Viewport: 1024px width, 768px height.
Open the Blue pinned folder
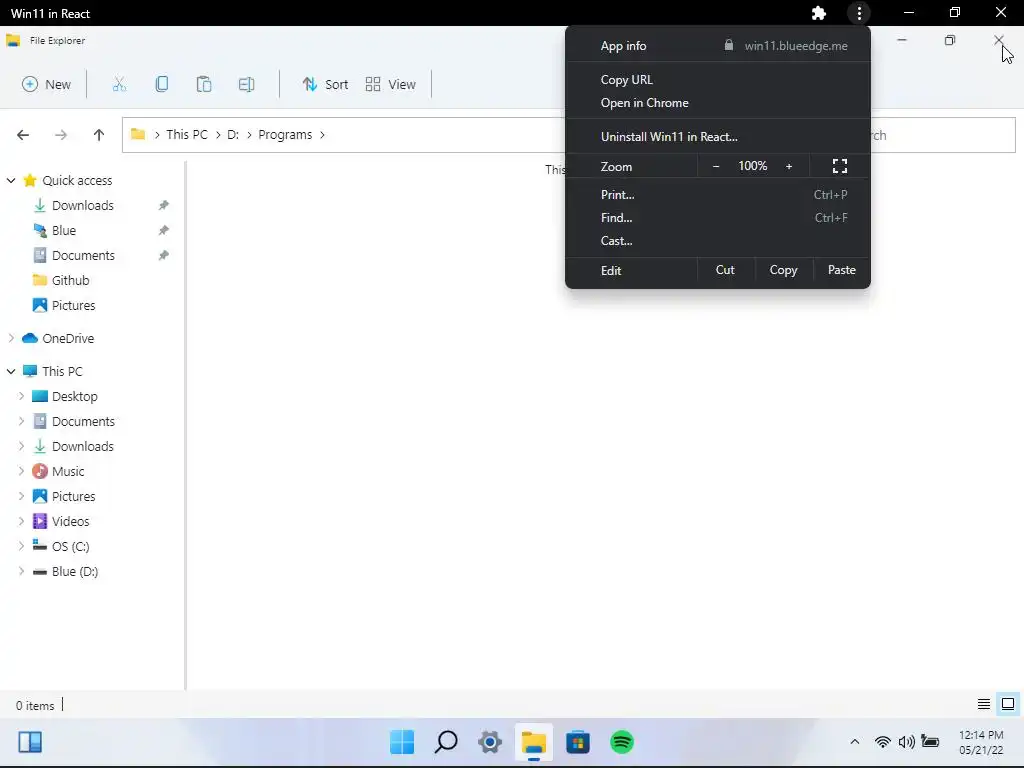pyautogui.click(x=63, y=231)
